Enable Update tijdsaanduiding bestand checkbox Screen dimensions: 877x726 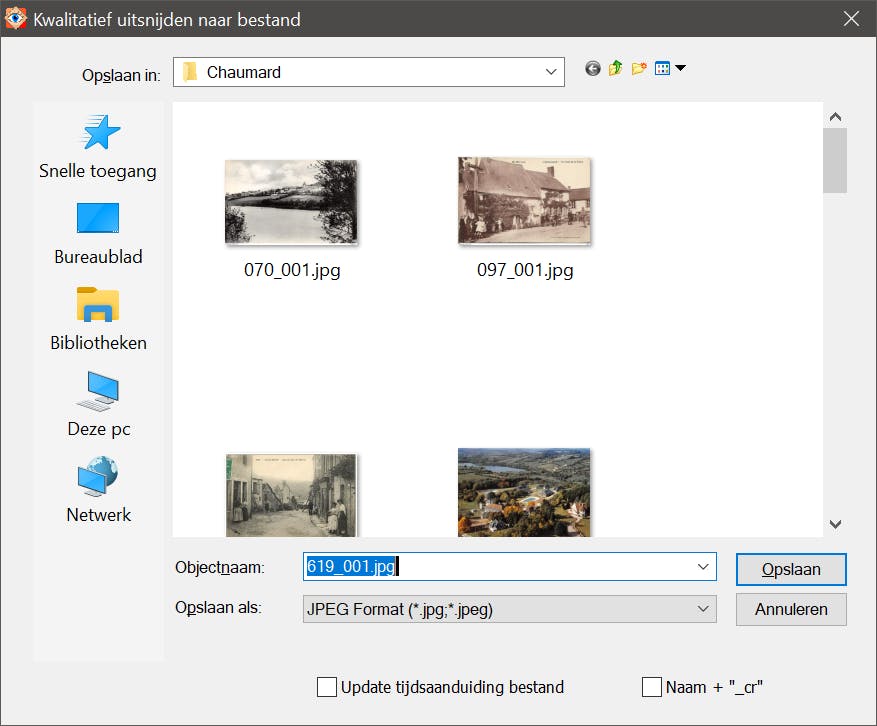327,687
